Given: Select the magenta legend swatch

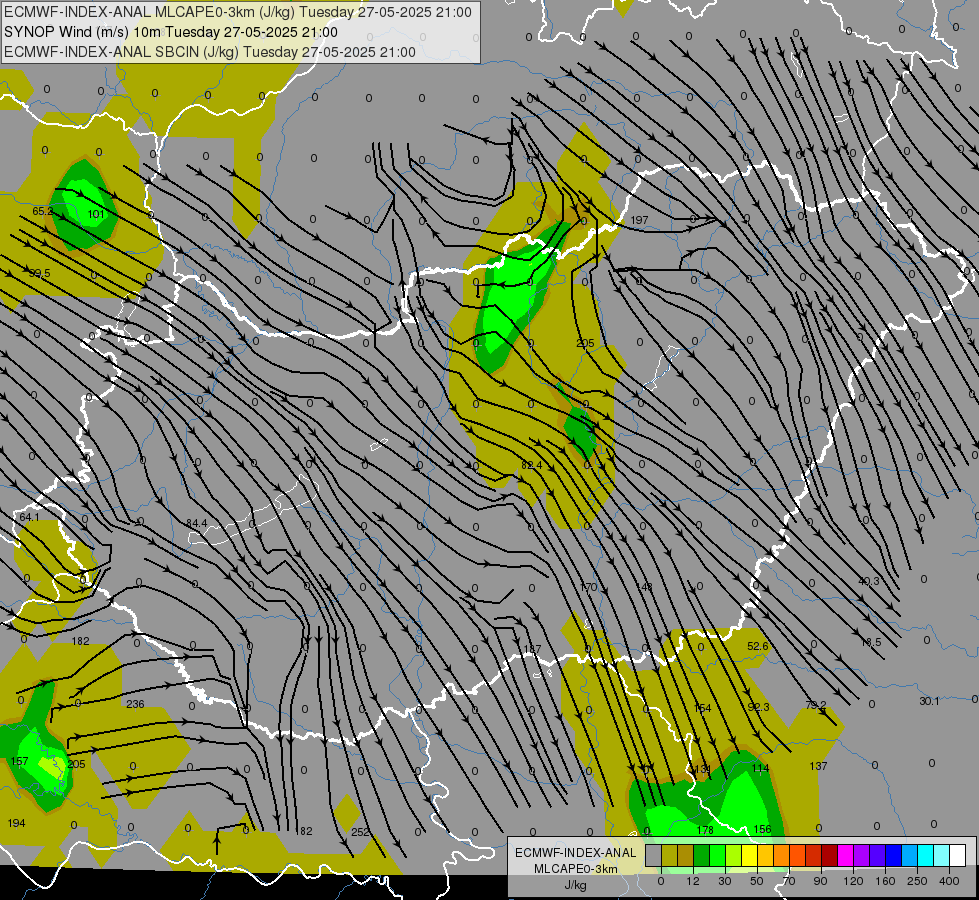Looking at the screenshot, I should [845, 856].
